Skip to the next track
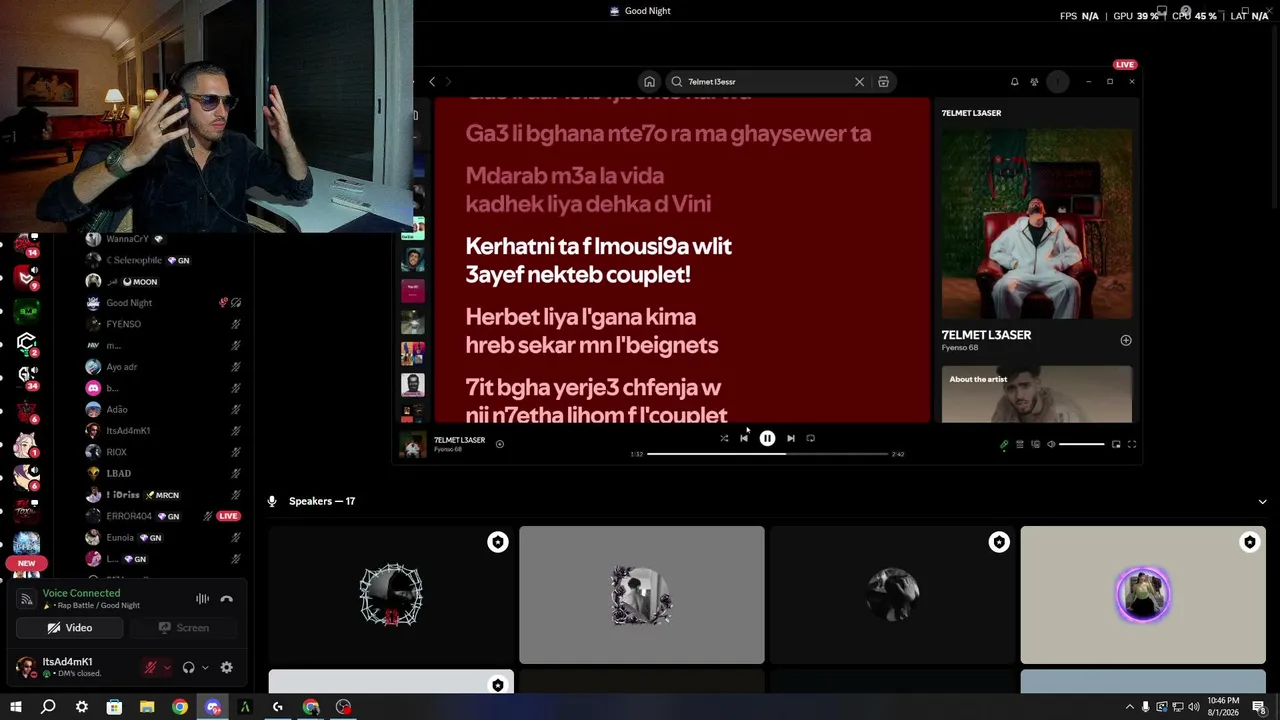This screenshot has width=1280, height=720. click(x=790, y=438)
